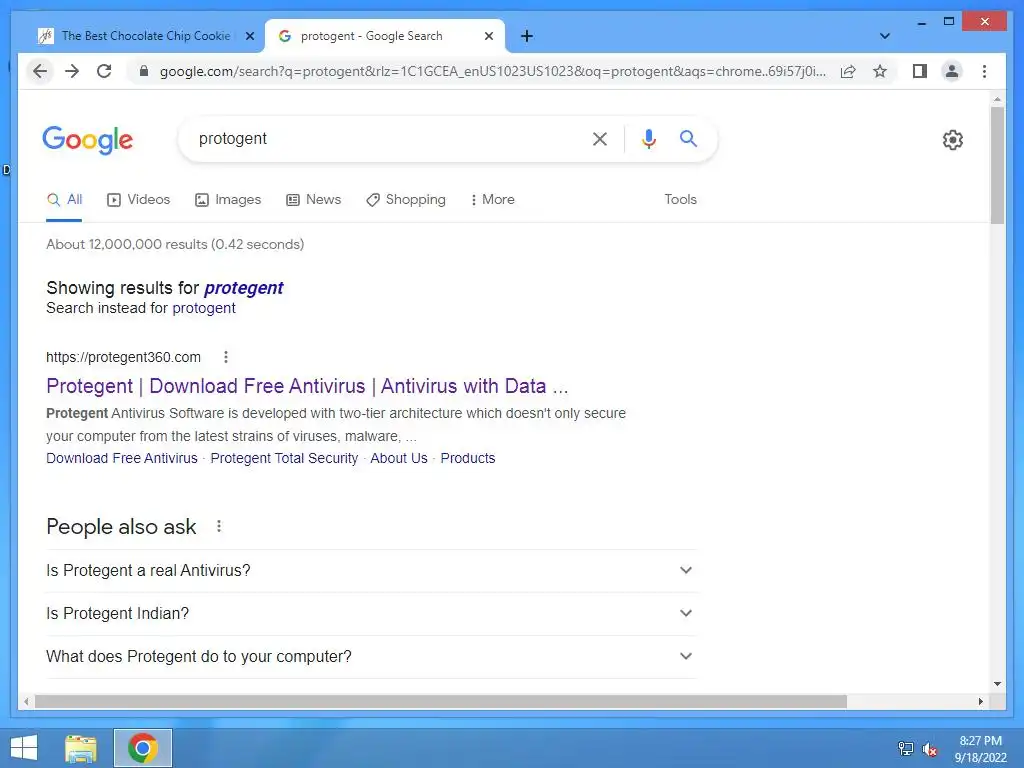Submit search with the magnifier icon
Screen dimensions: 1024x768
point(688,138)
